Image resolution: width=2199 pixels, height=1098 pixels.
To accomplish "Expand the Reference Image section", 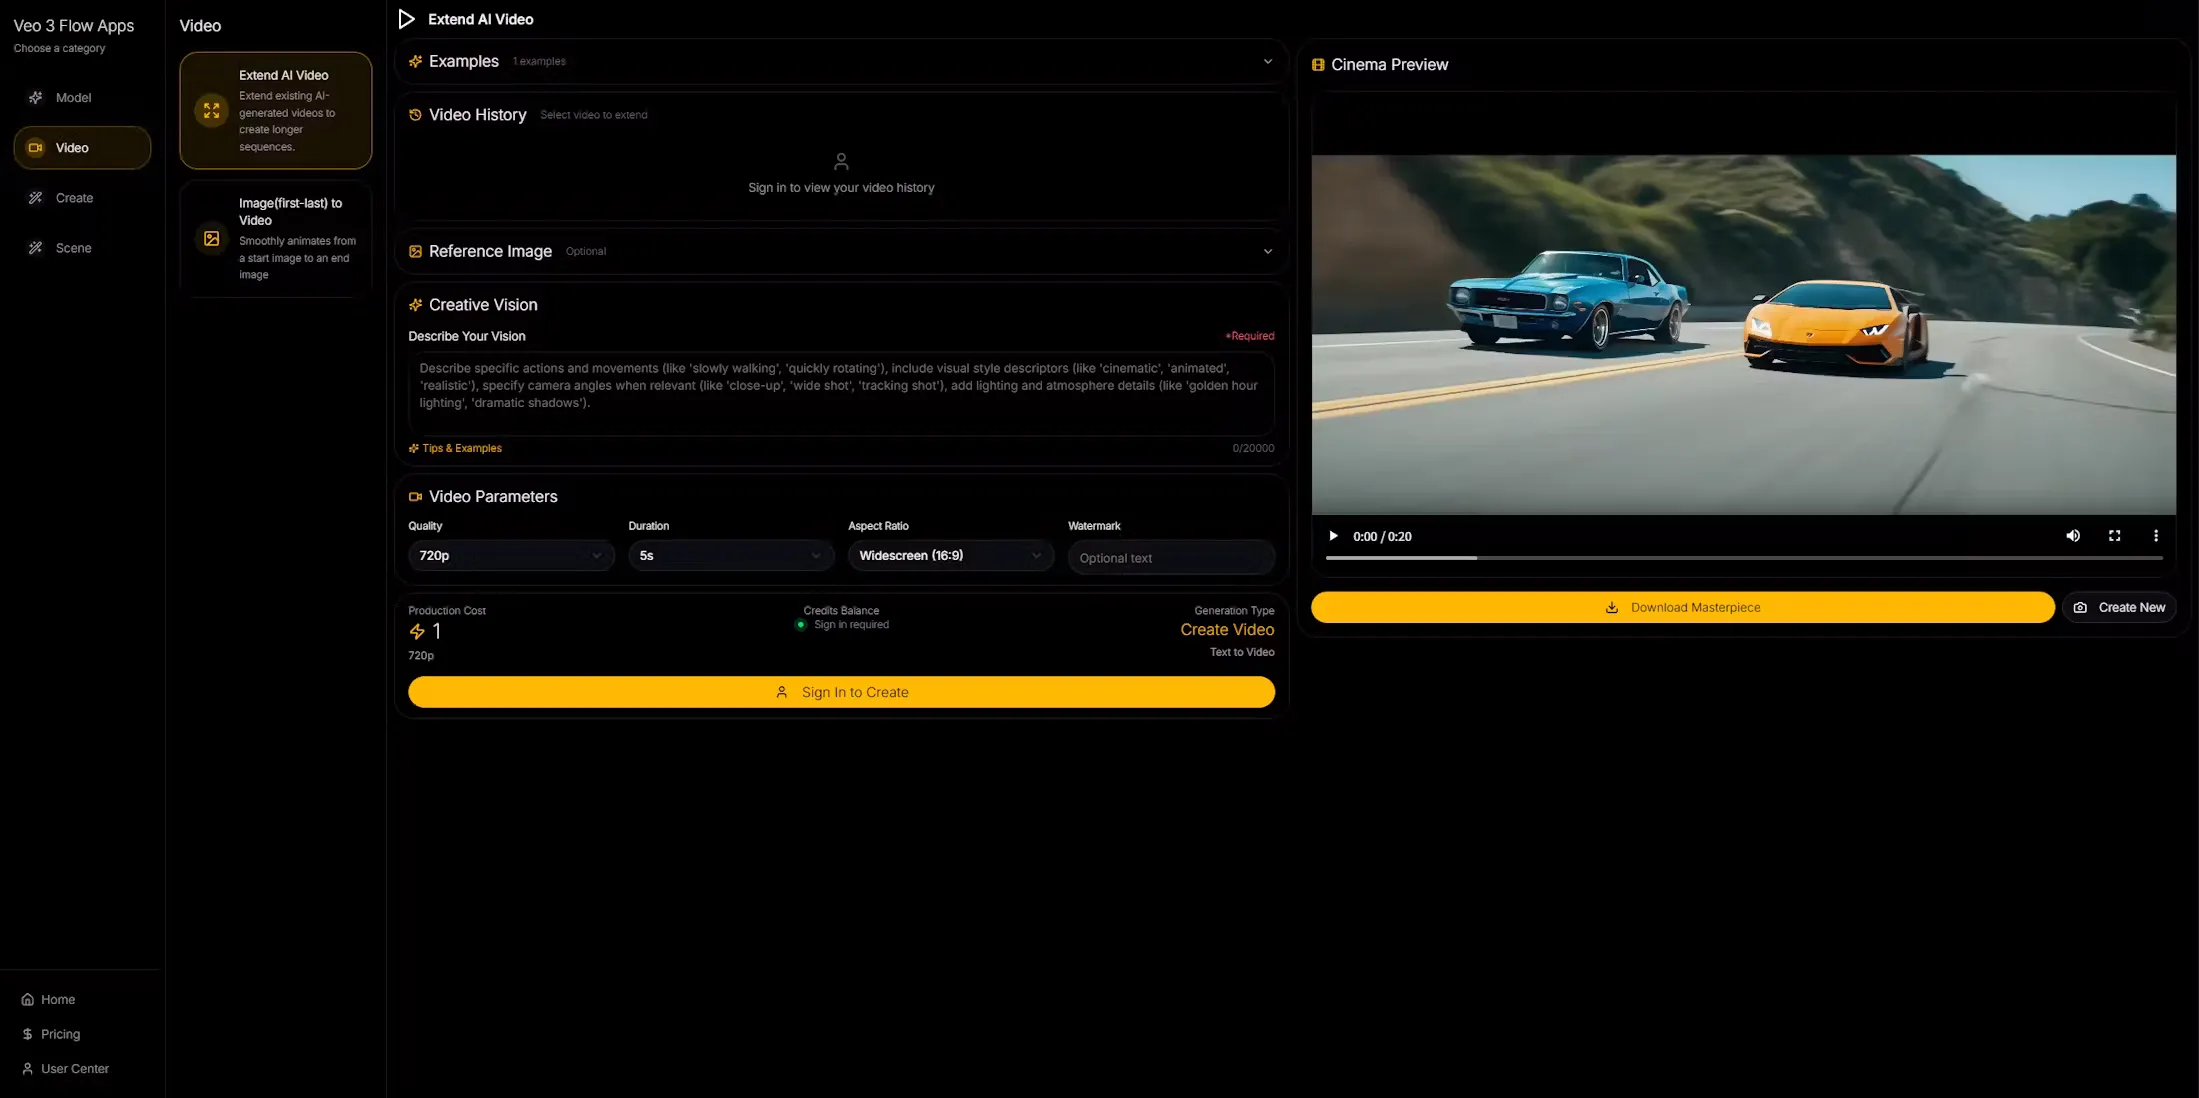I will (x=1267, y=251).
